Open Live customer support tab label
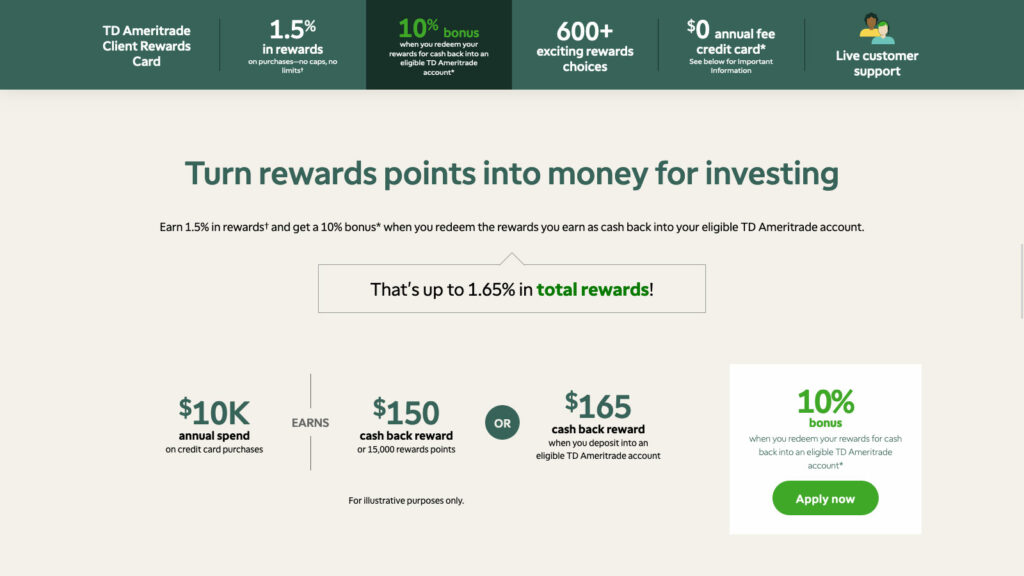 point(876,63)
